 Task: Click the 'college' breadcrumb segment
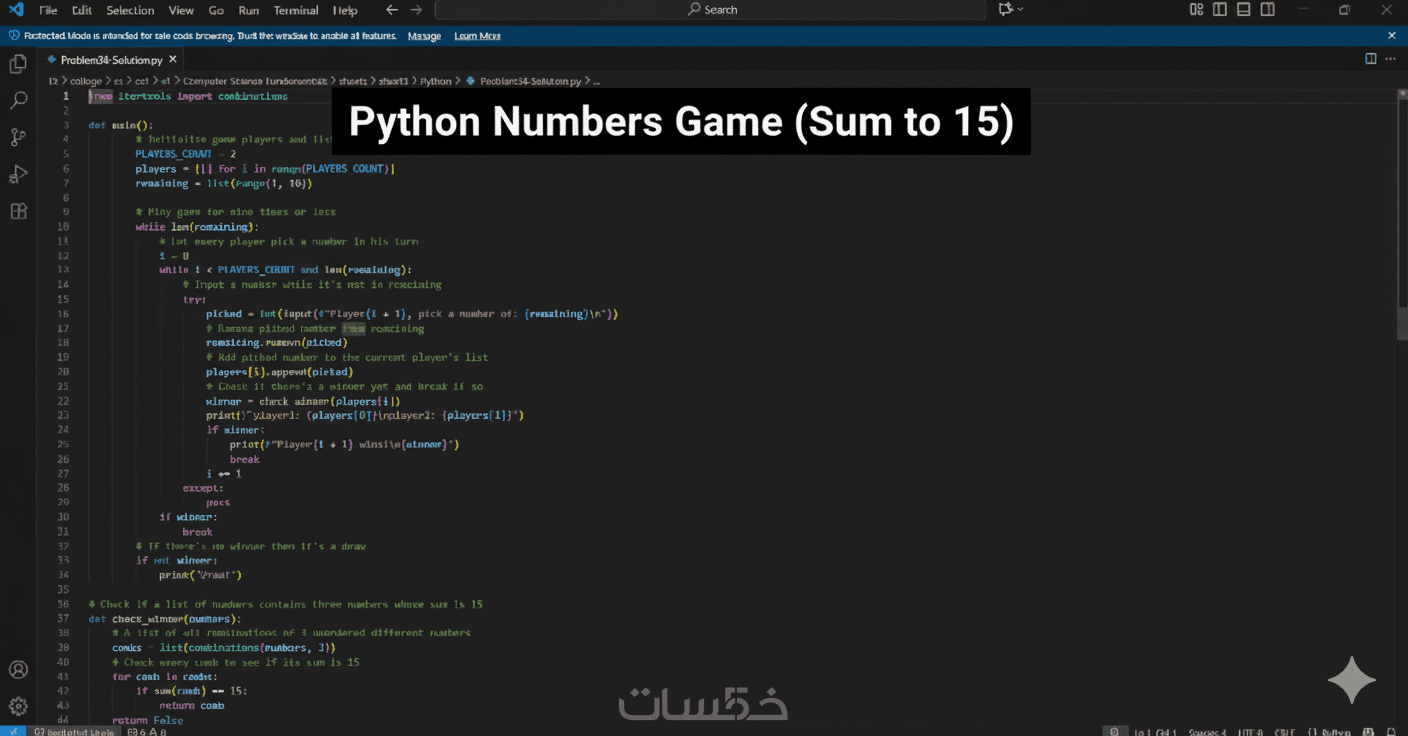pos(86,81)
